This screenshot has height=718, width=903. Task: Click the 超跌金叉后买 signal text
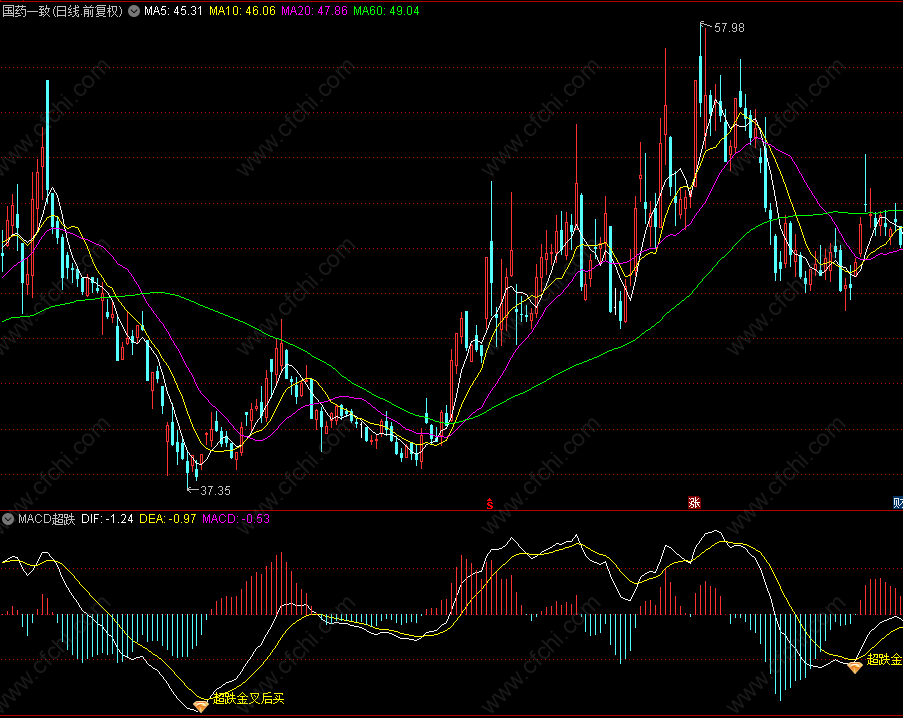pos(249,698)
